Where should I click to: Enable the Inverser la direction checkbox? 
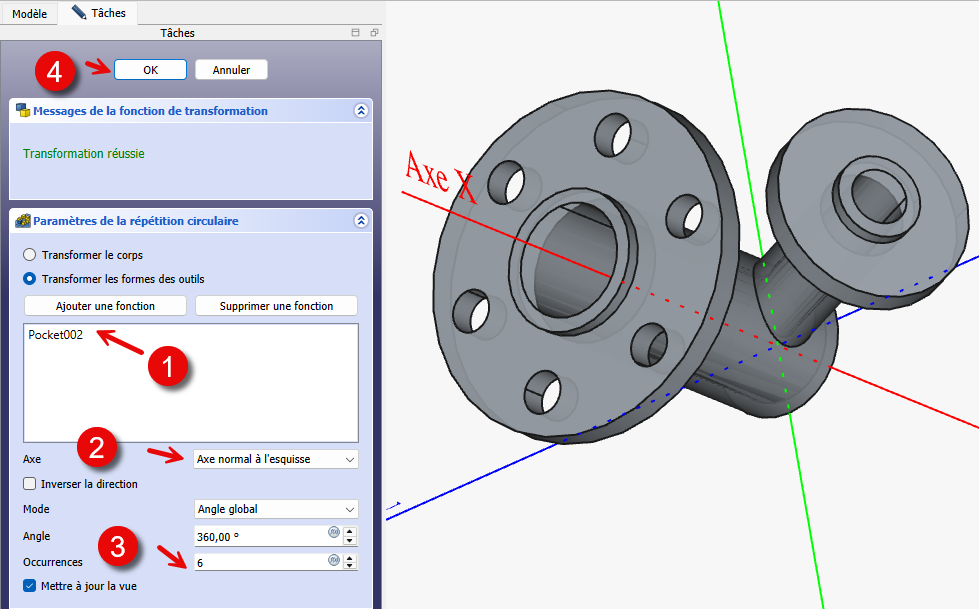click(30, 484)
